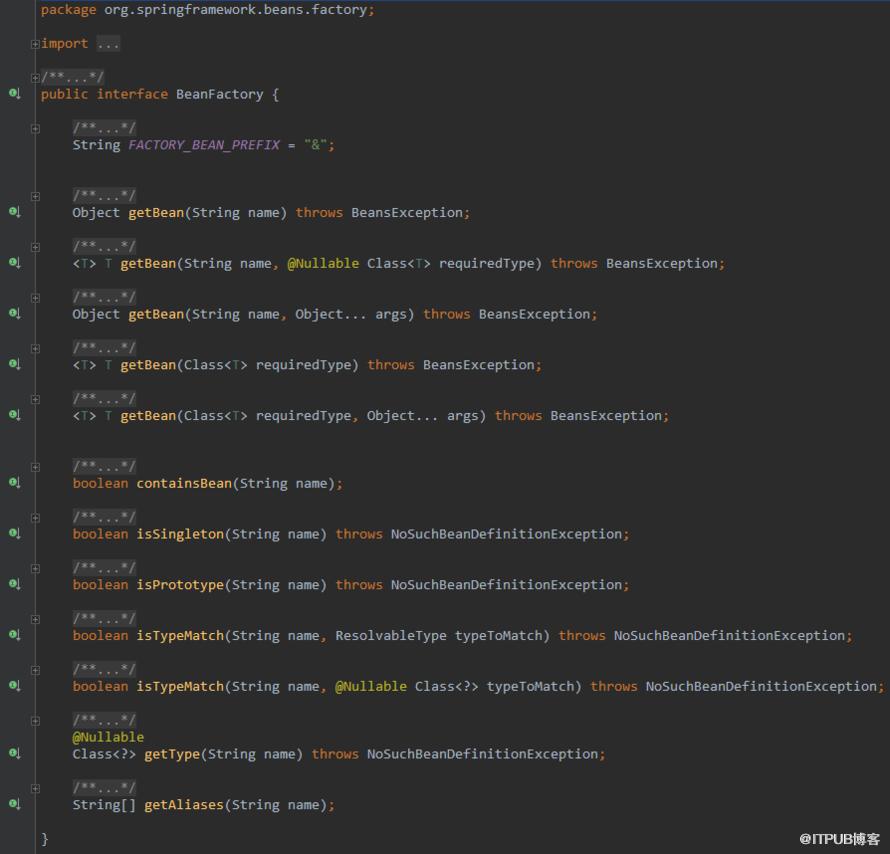
Task: Click gutter marker beside getBean(Class<T> requiredType) throws
Action: (x=15, y=364)
